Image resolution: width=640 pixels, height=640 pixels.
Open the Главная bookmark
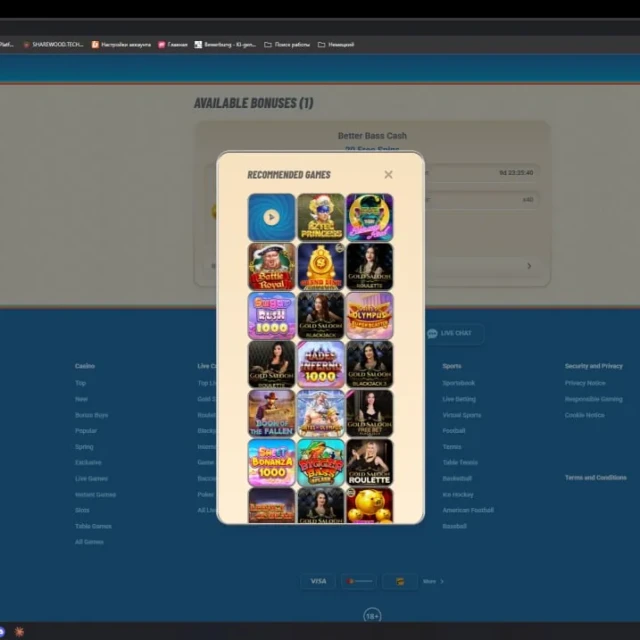[x=173, y=44]
